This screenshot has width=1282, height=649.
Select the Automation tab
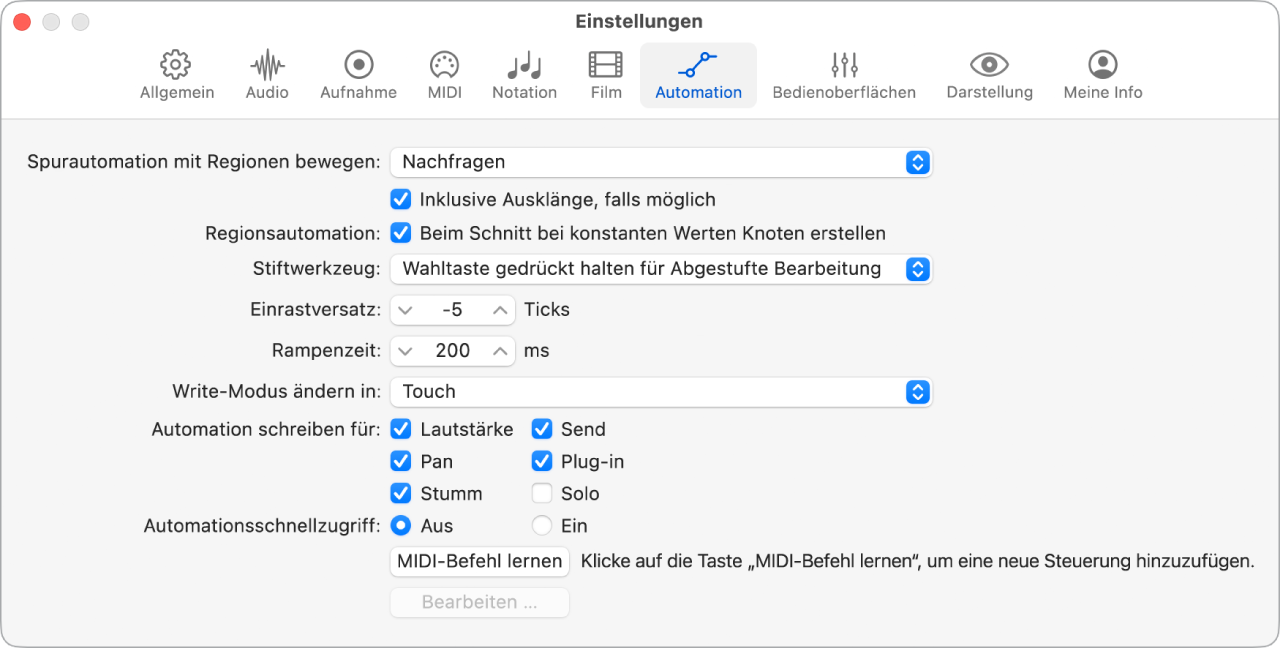[x=697, y=72]
